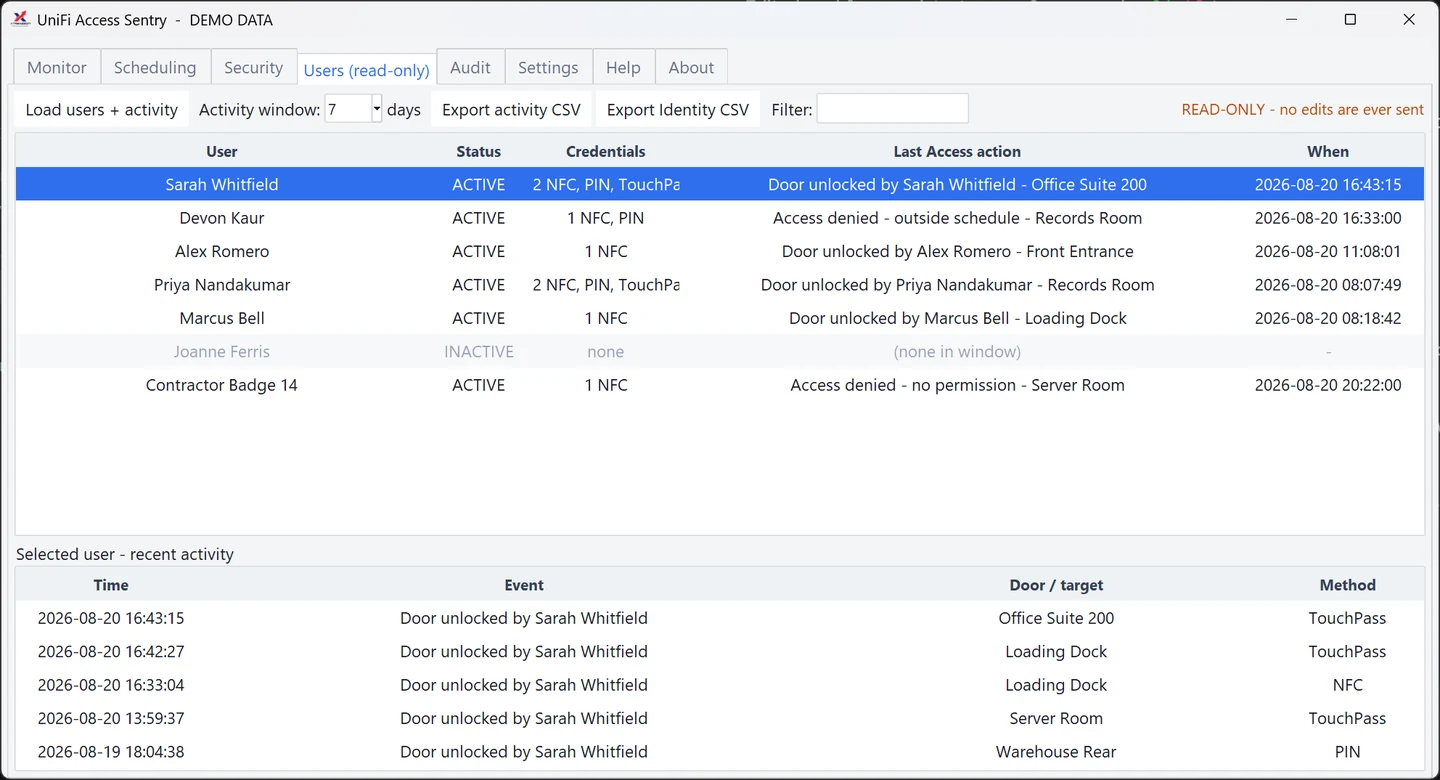Select the Alex Romero user row
This screenshot has width=1440, height=780.
[720, 251]
